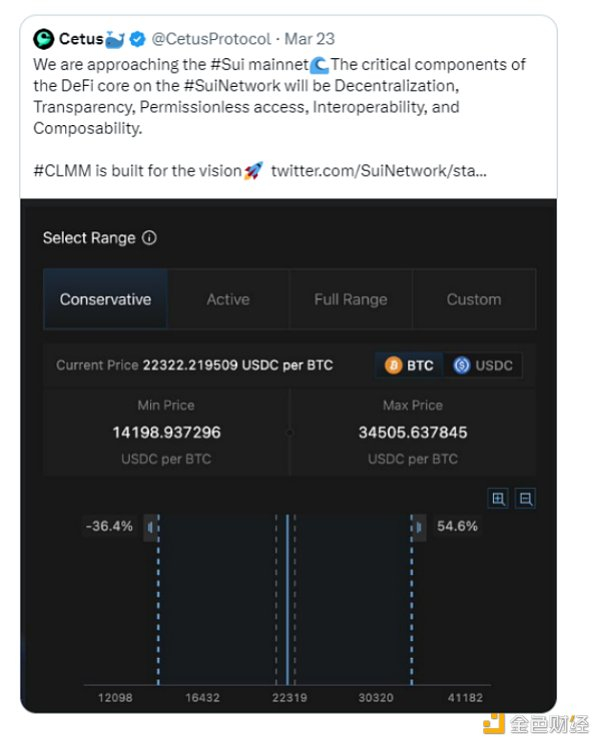Click the #CLMM hashtag
The image size is (600, 745).
click(x=62, y=171)
